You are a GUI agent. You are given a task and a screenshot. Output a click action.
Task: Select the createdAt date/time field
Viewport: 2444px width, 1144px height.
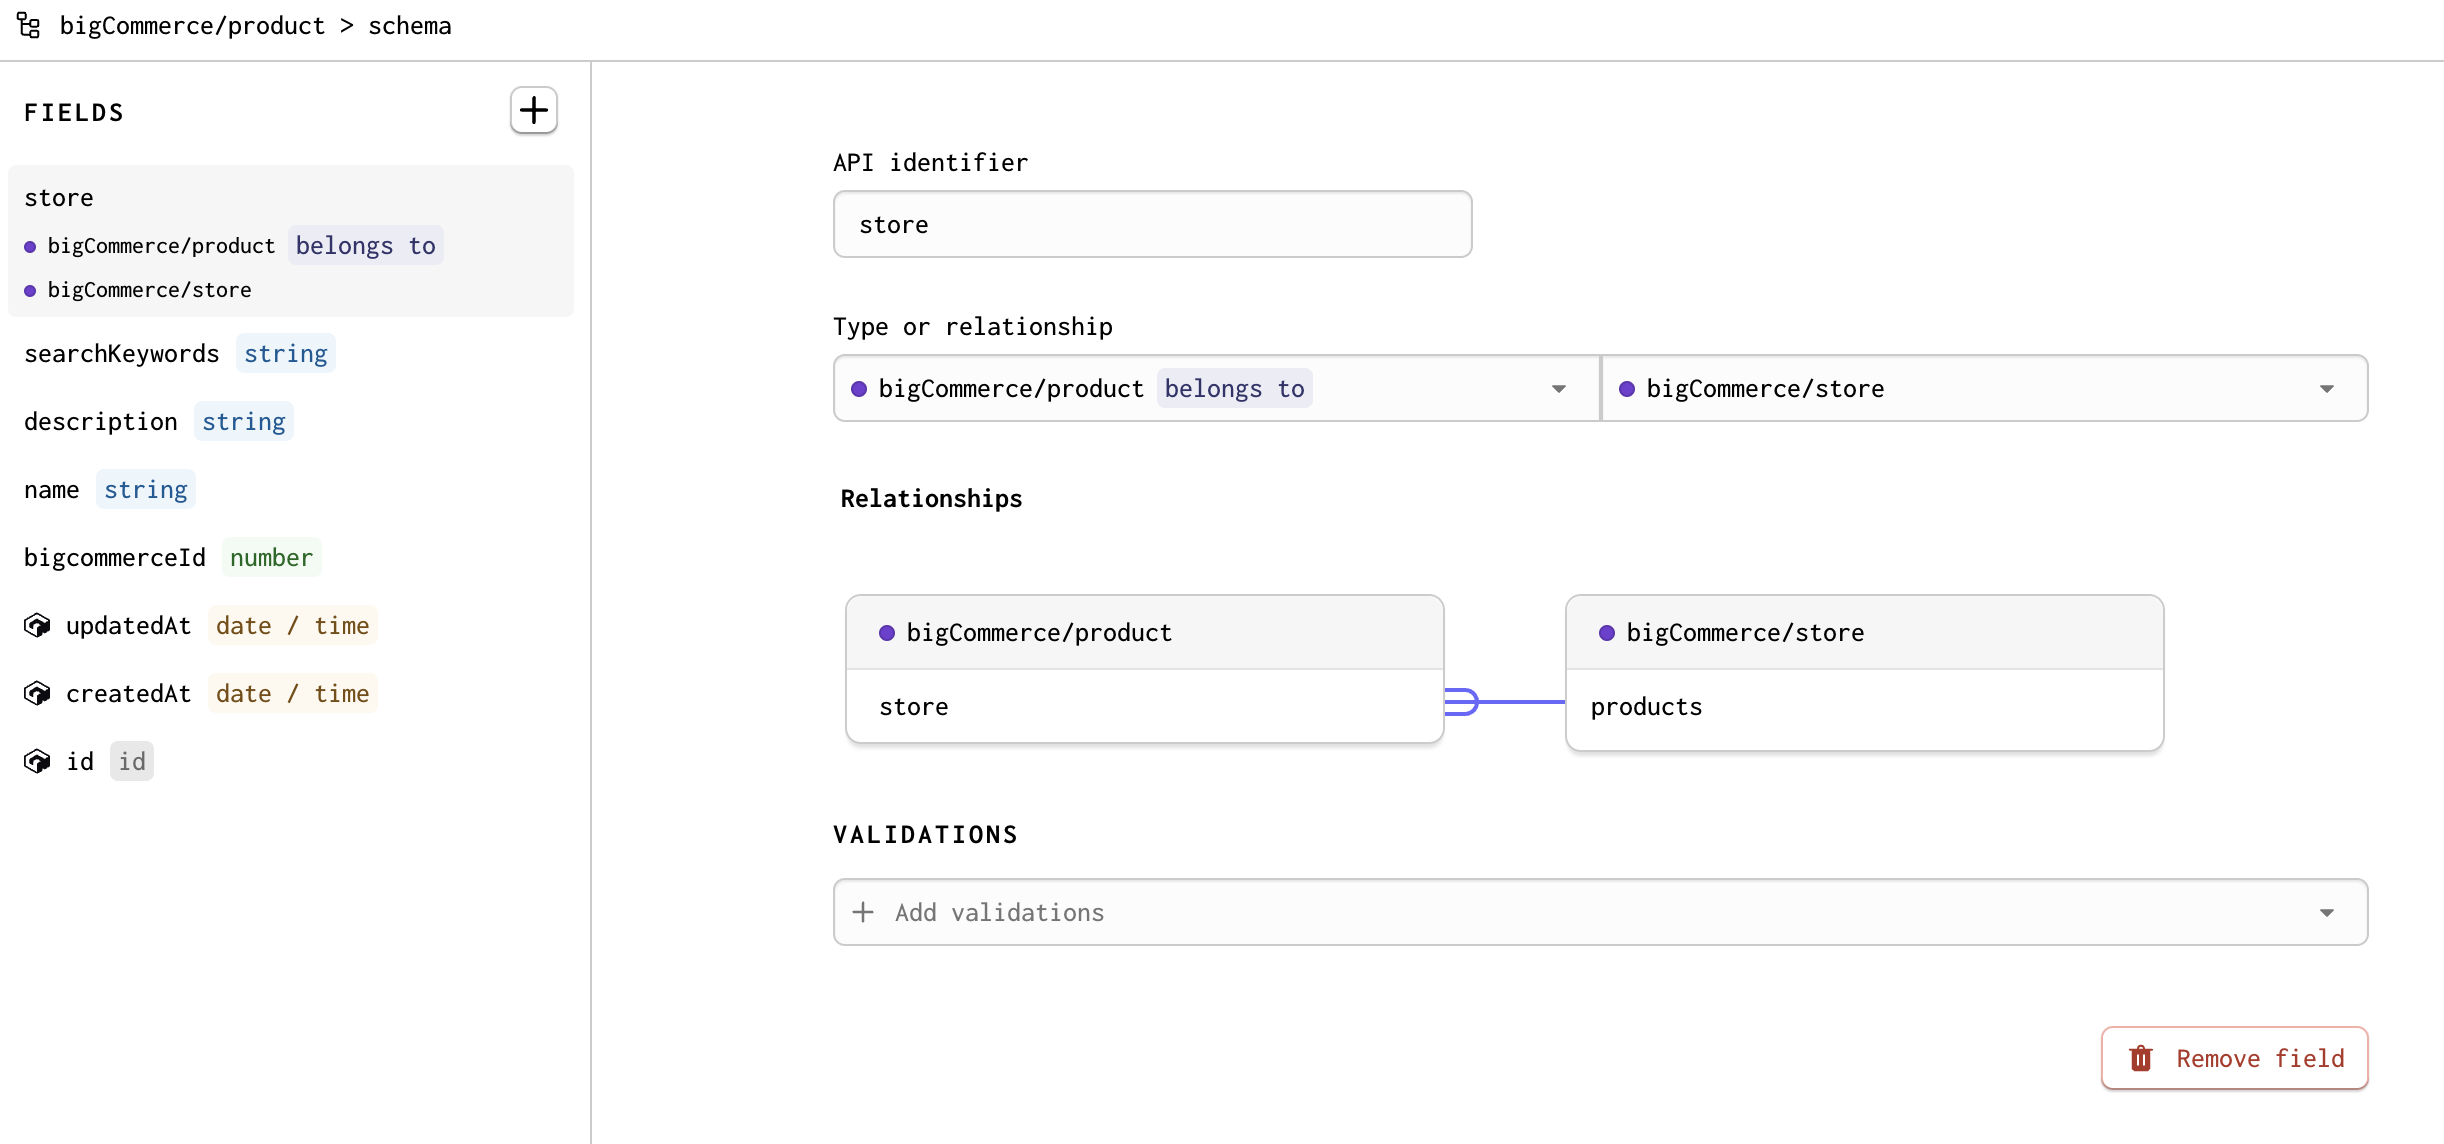pyautogui.click(x=291, y=693)
